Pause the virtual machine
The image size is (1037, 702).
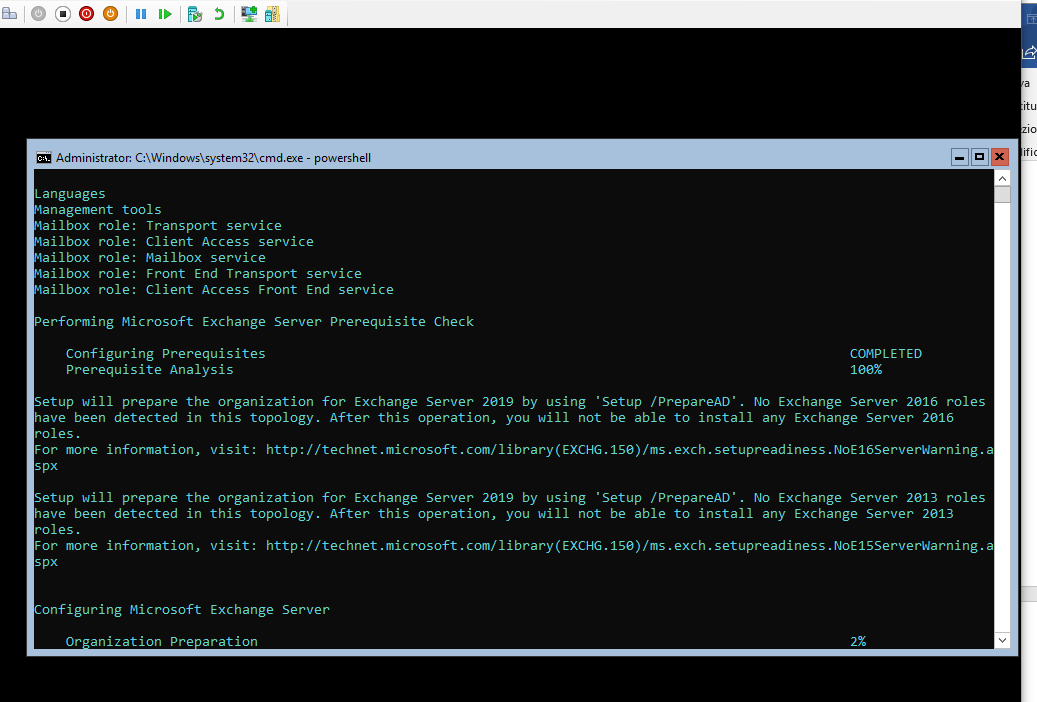[x=141, y=13]
